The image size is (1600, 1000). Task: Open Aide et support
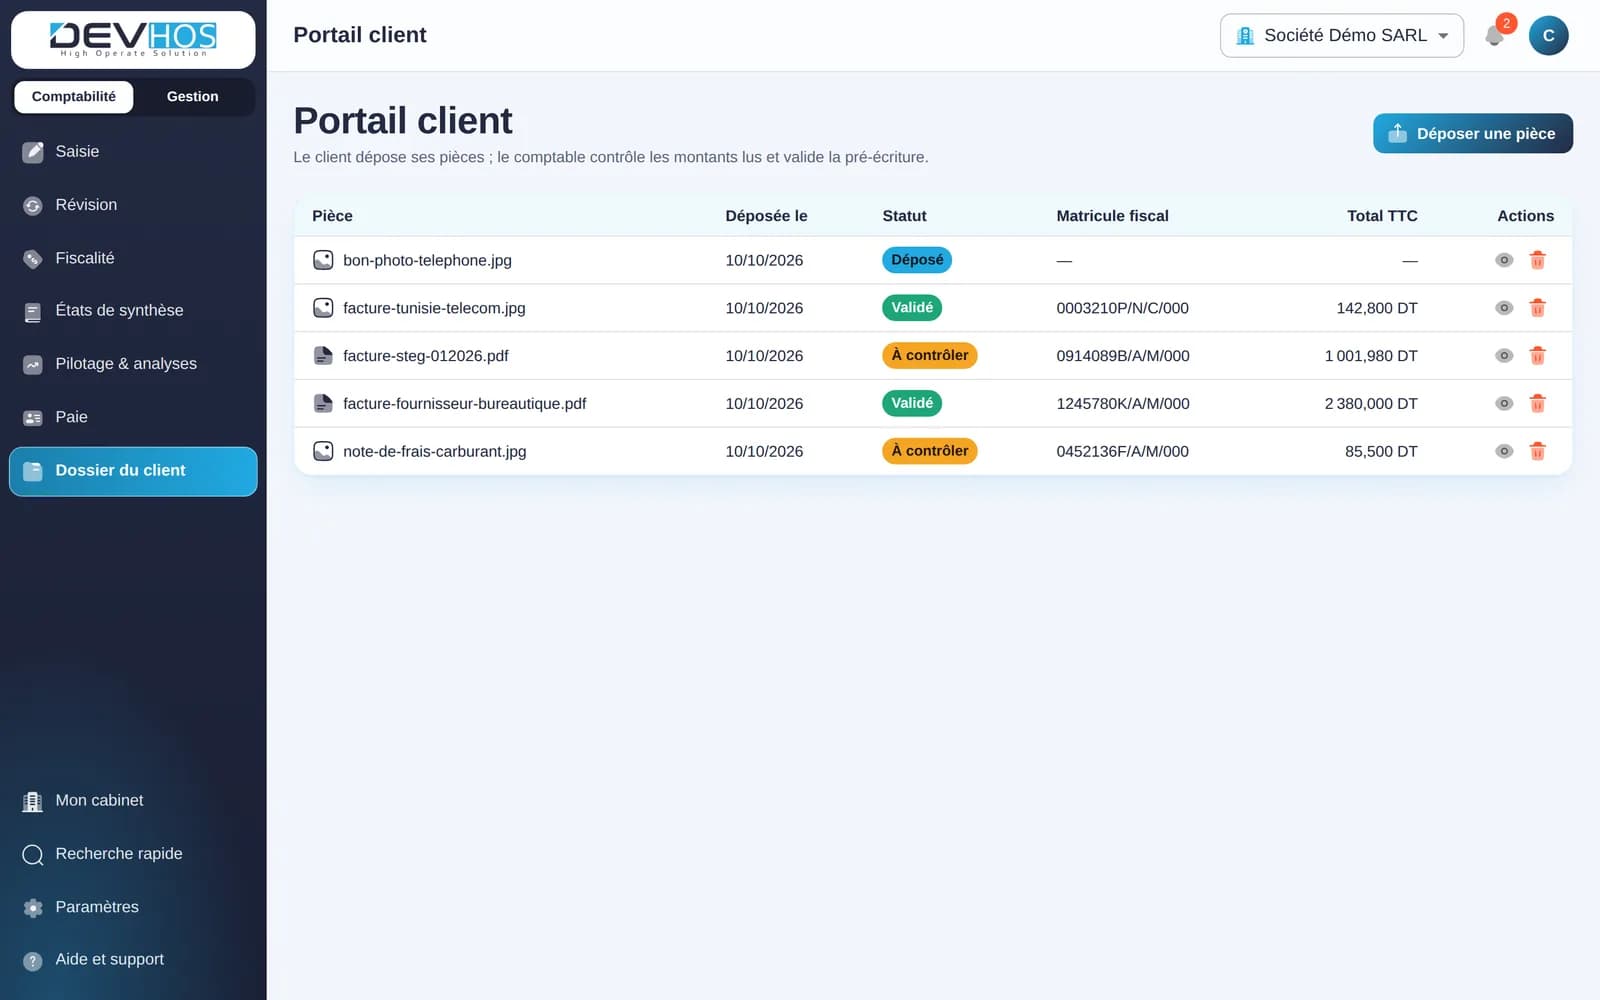[x=133, y=960]
